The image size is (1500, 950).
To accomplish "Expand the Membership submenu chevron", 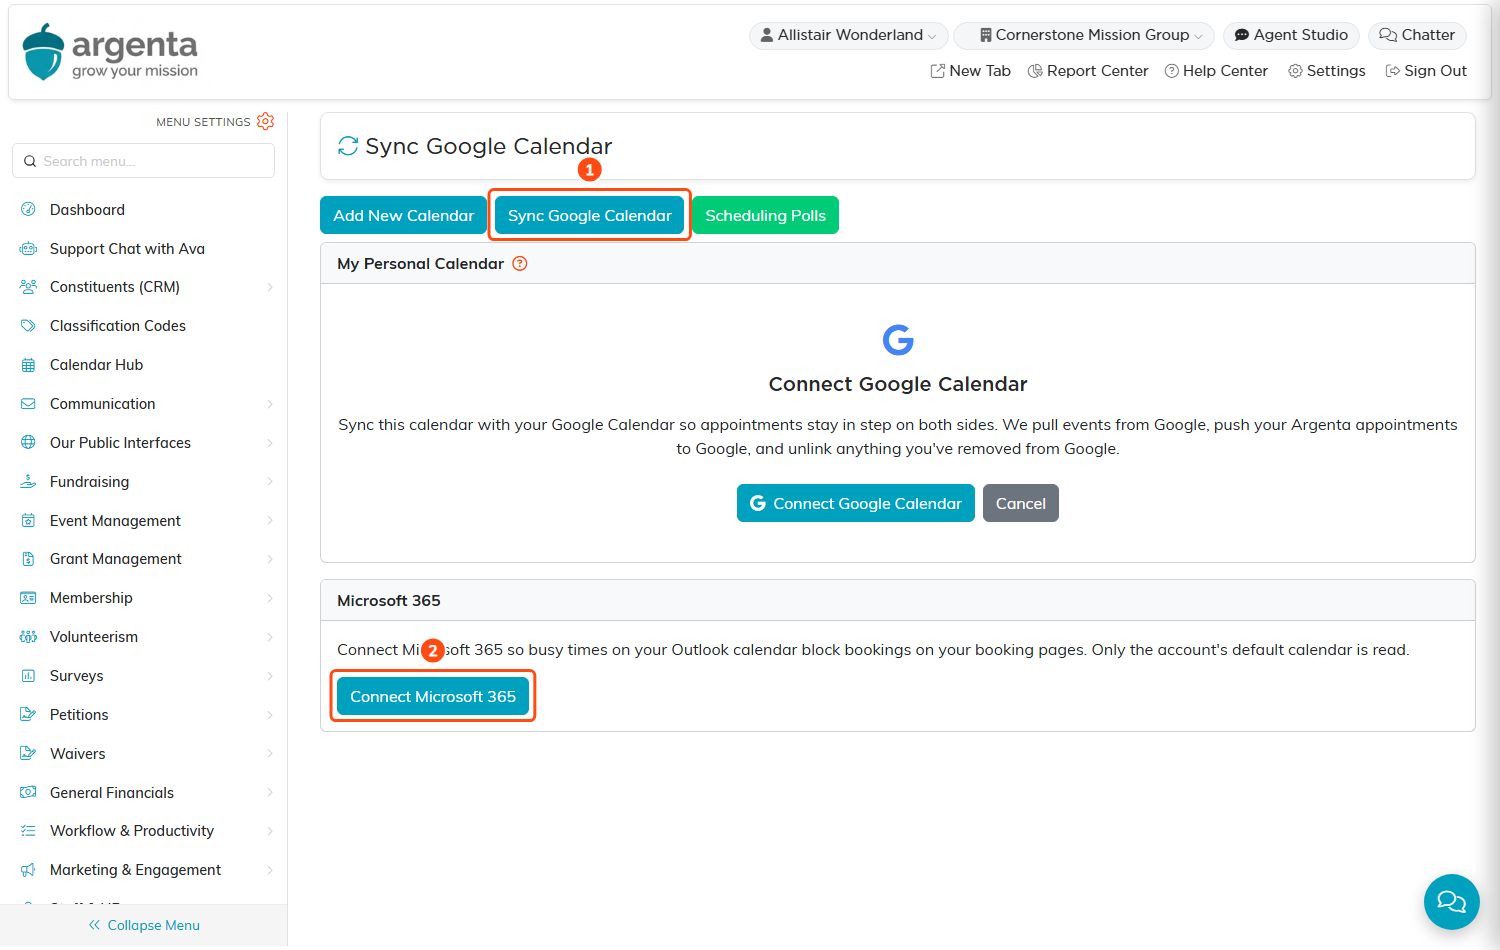I will [270, 598].
